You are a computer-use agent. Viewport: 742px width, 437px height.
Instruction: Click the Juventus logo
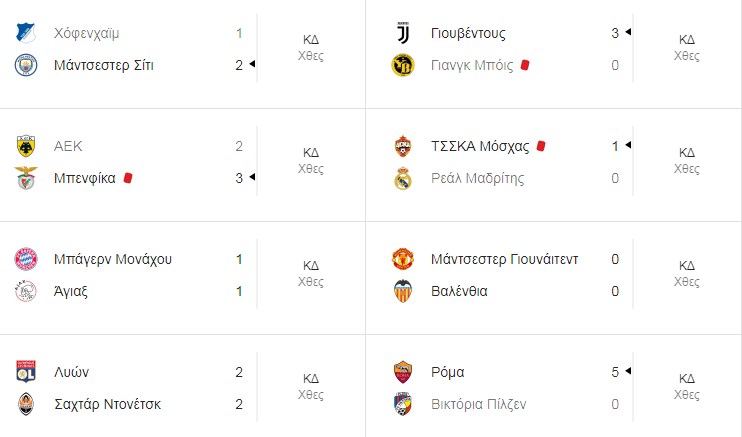tap(403, 33)
